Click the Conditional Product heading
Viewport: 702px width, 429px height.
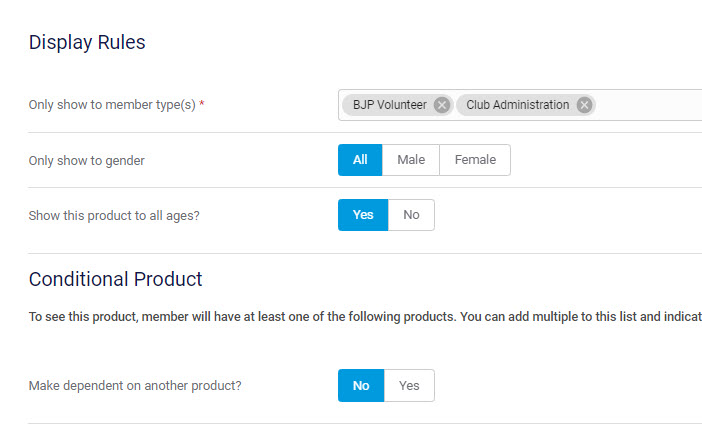tap(115, 279)
